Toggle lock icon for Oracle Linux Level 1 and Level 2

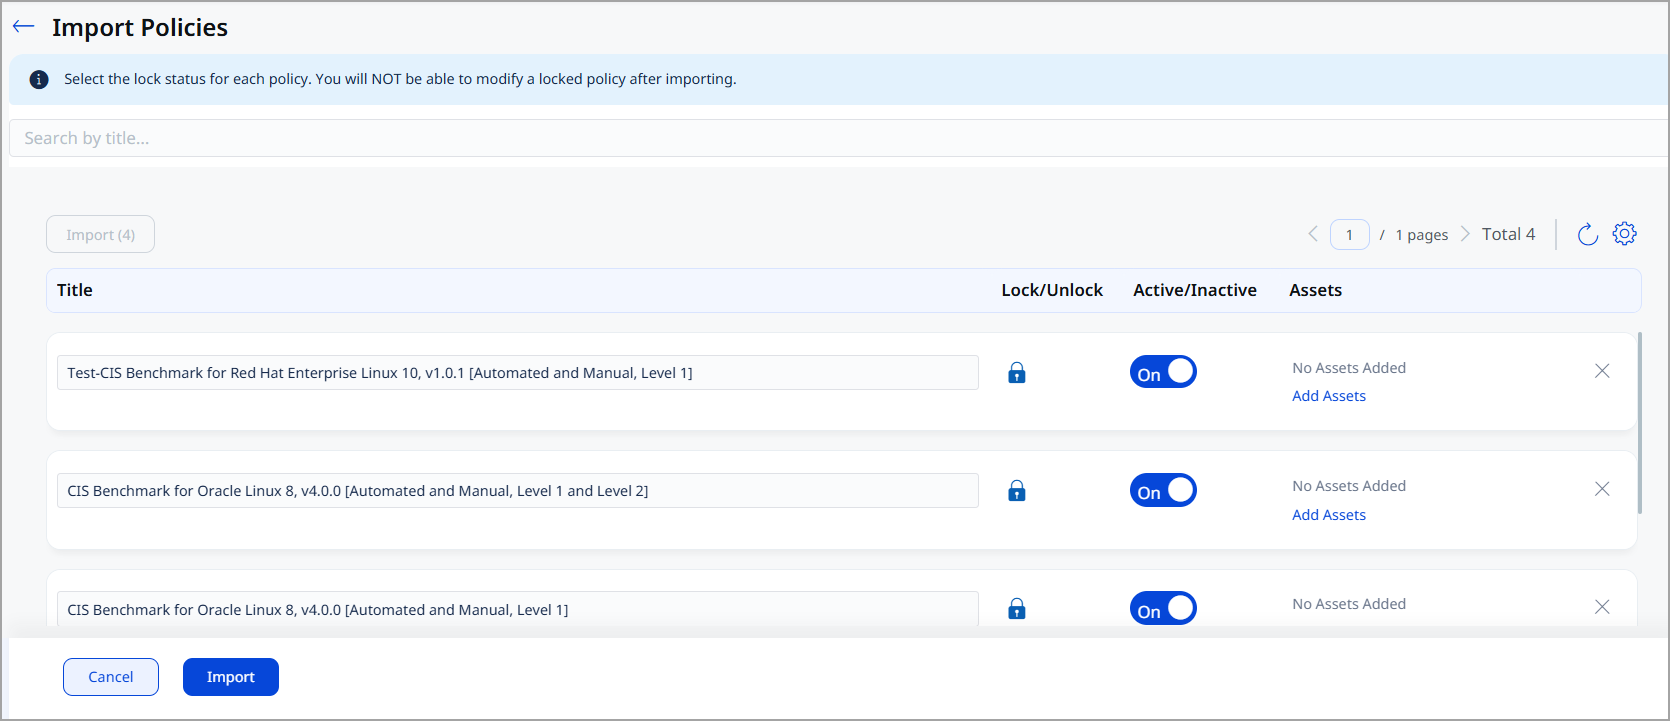tap(1017, 491)
